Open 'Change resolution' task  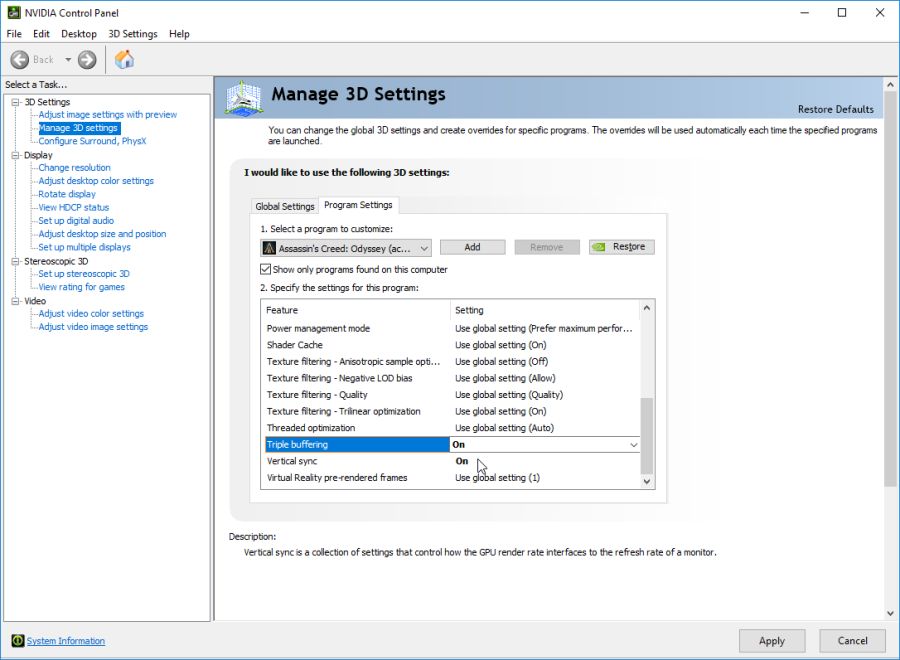tap(75, 168)
